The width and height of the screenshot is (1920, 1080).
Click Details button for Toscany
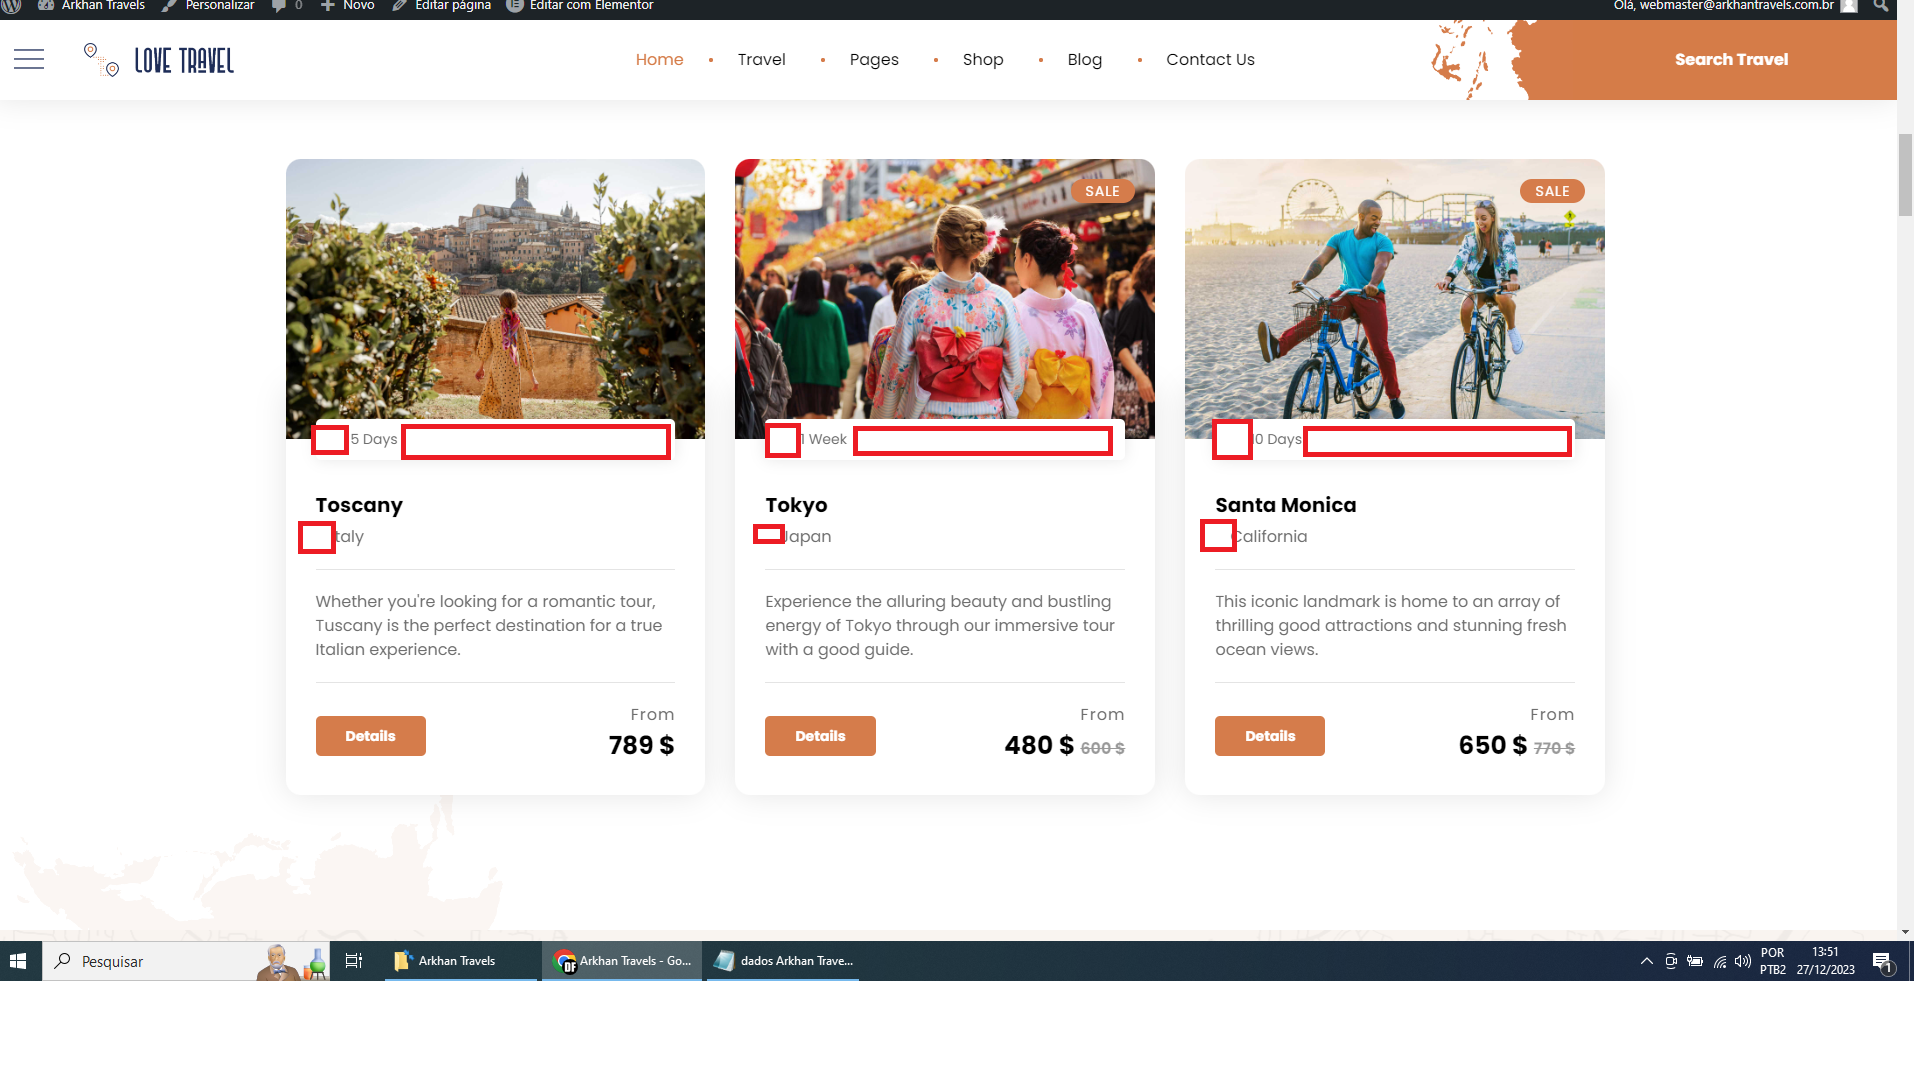click(370, 736)
